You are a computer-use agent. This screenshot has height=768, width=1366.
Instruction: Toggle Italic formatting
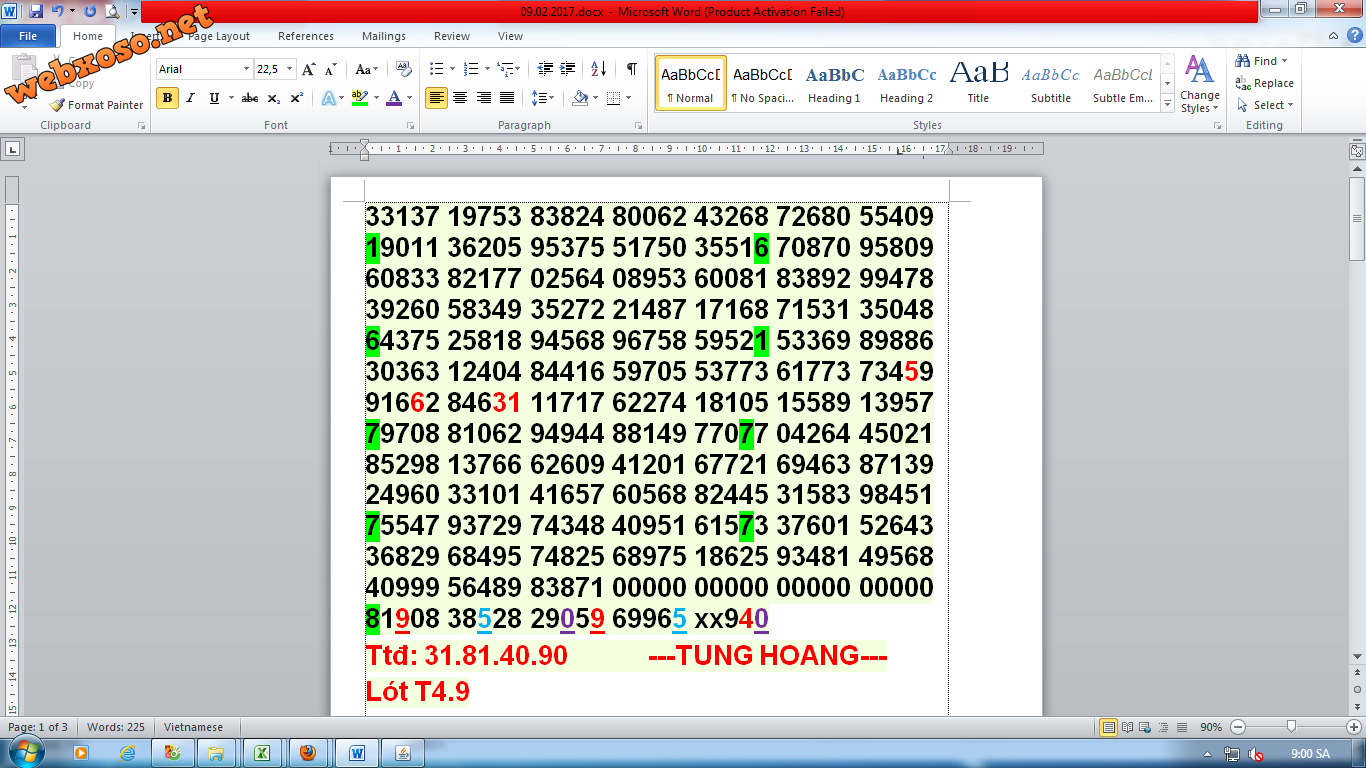click(x=190, y=98)
